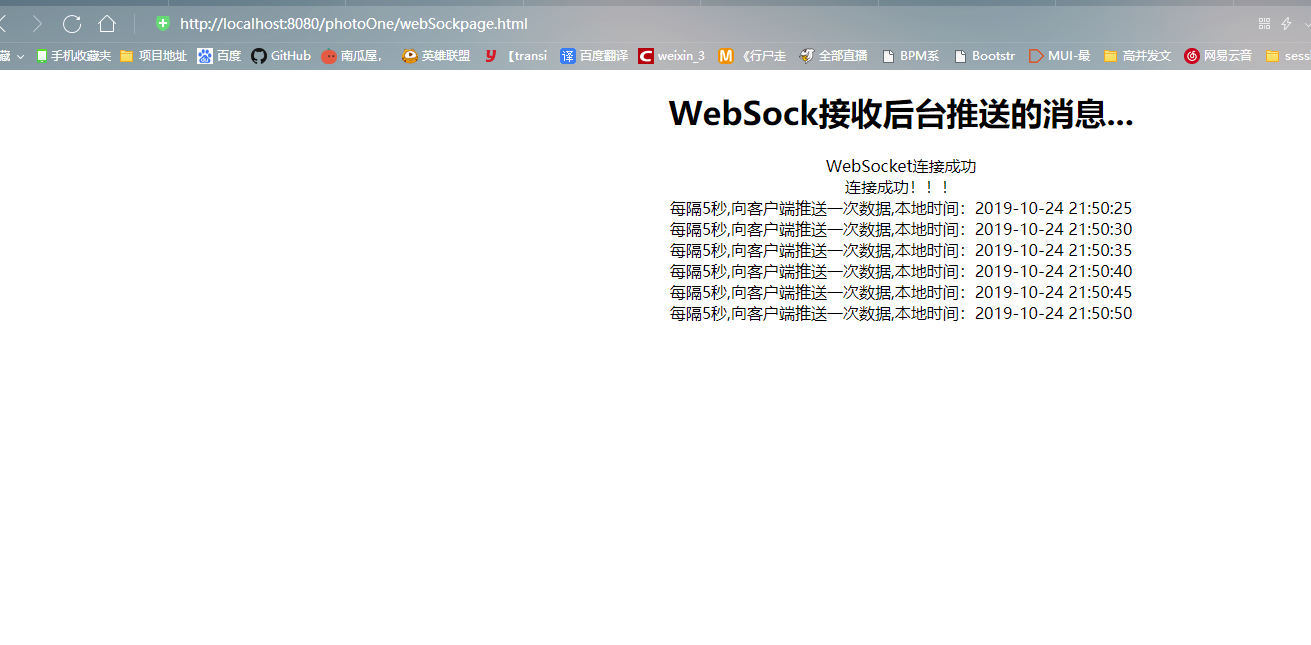Open the 百度 bookmark
Viewport: 1311px width, 645px height.
(219, 56)
